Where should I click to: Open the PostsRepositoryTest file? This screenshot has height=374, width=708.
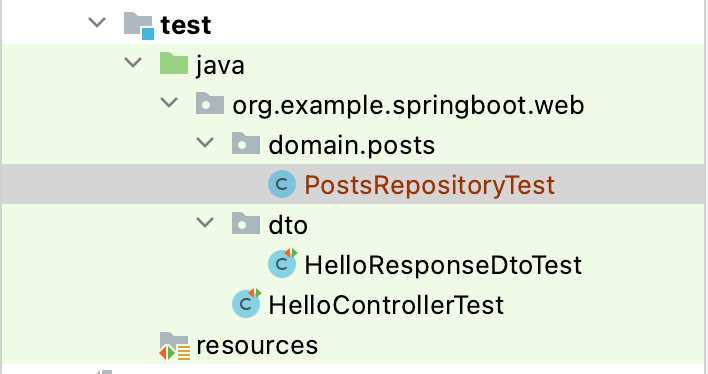pyautogui.click(x=429, y=185)
